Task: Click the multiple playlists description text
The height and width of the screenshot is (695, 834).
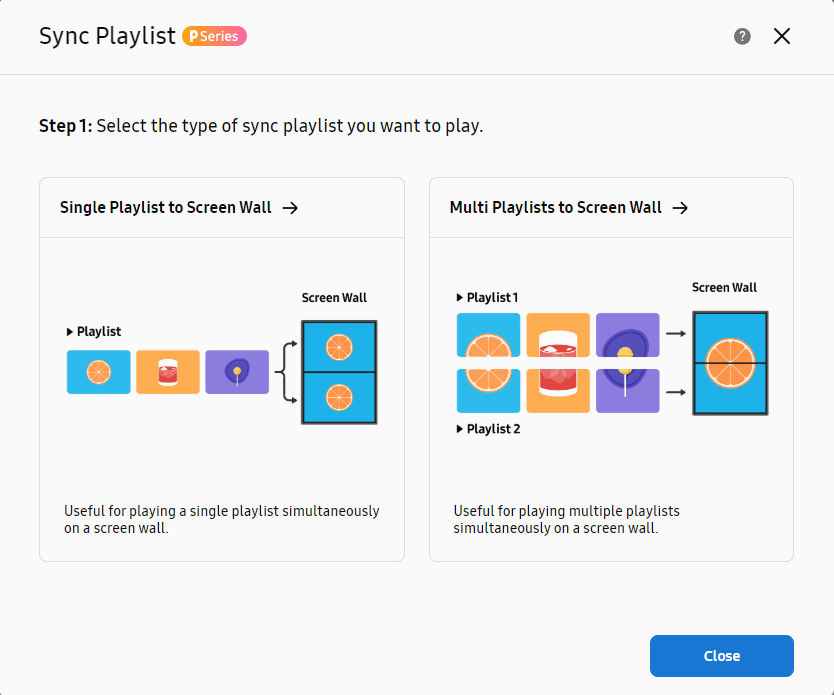Action: point(566,520)
